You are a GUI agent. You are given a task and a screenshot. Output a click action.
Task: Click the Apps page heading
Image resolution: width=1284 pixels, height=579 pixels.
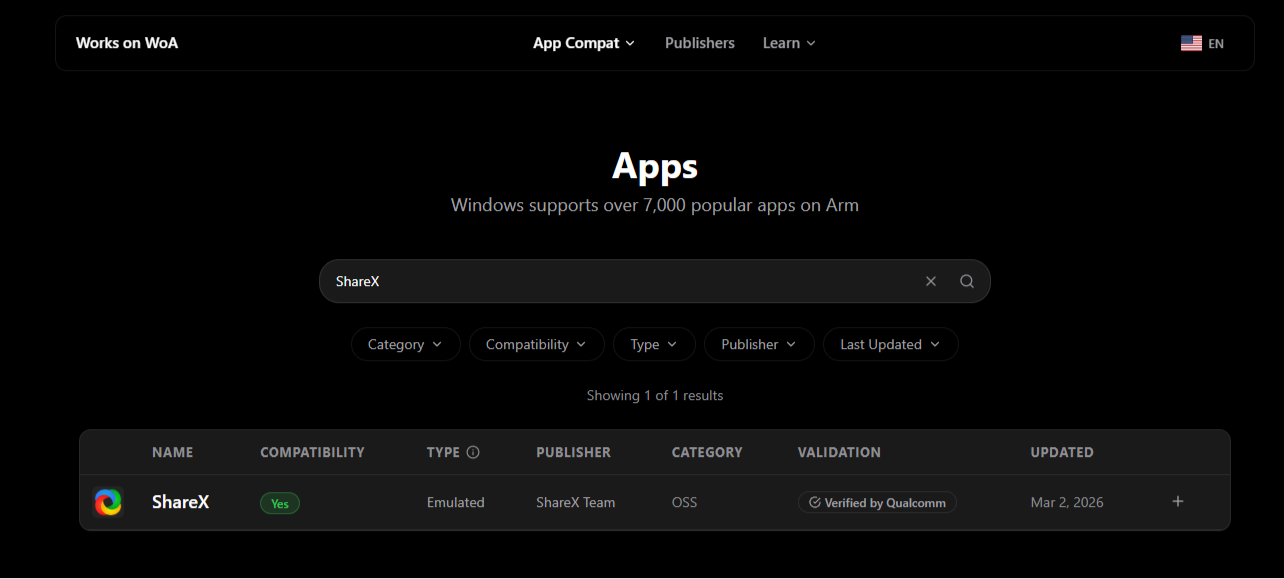pyautogui.click(x=655, y=166)
